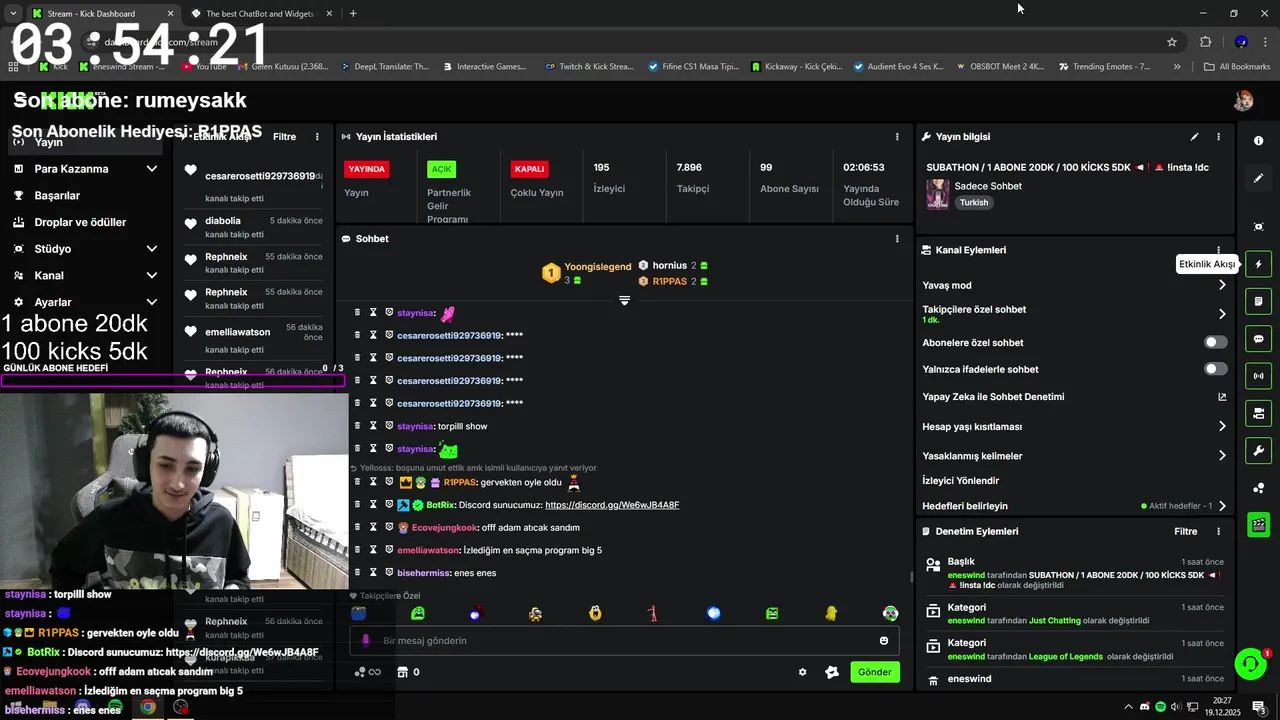Ban emelliawatson using the shield icon
The image size is (1280, 720).
tap(389, 549)
